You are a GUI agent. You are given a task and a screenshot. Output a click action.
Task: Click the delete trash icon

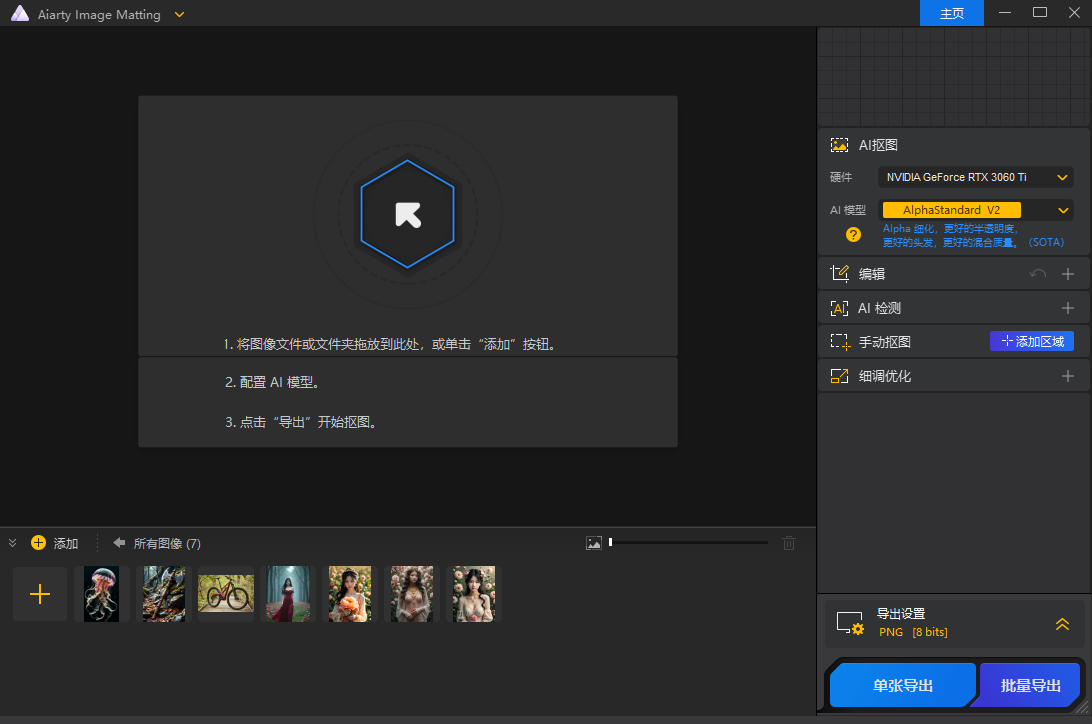789,542
